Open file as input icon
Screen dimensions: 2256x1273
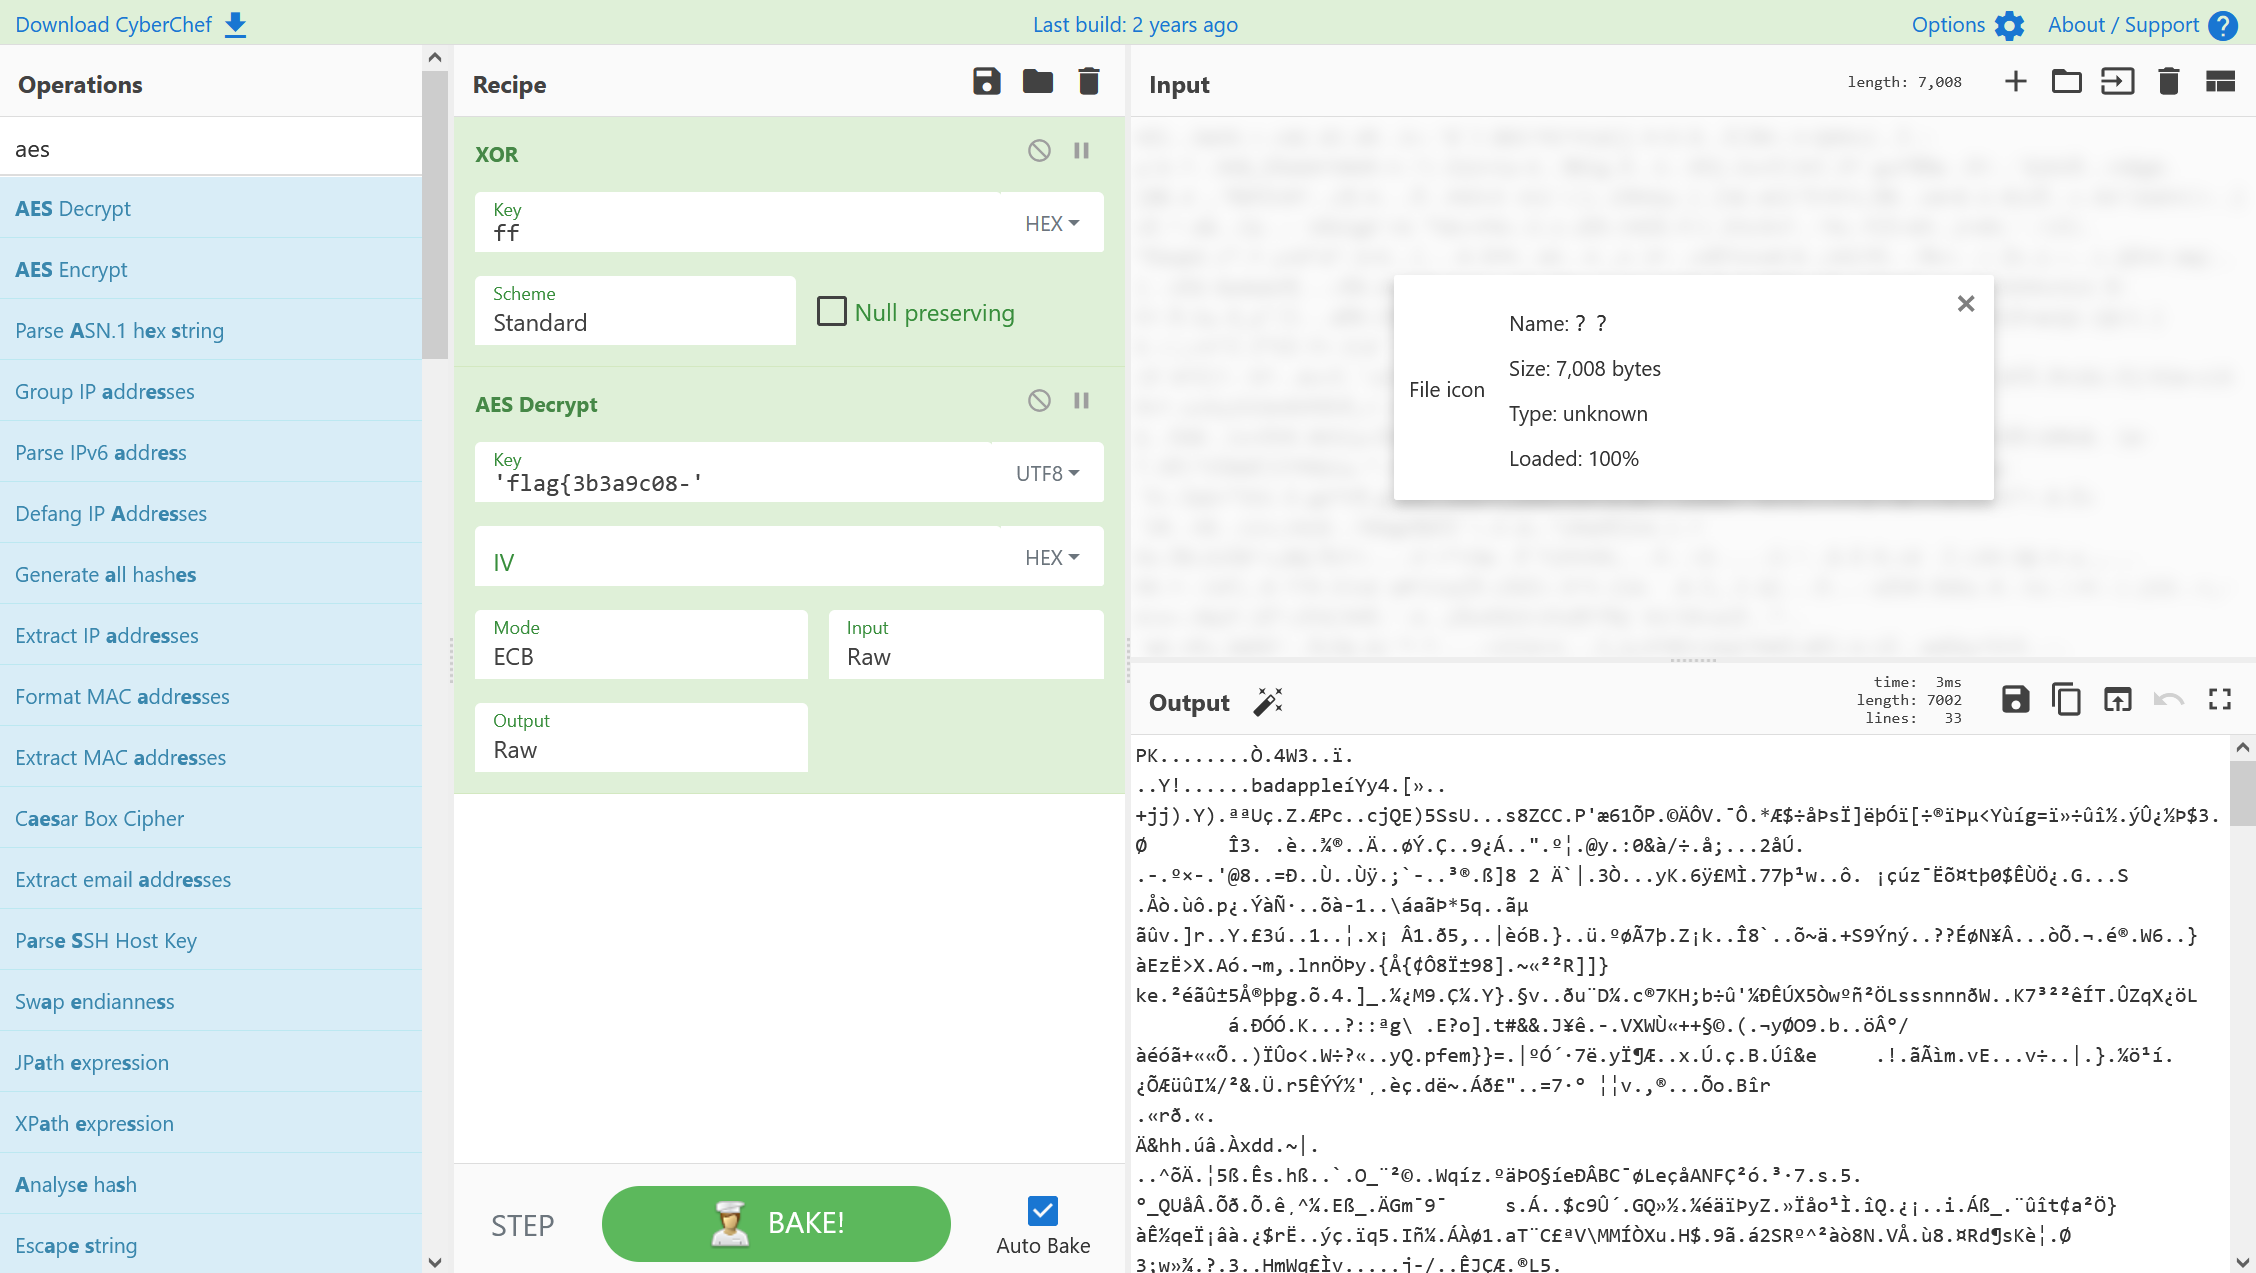2066,82
